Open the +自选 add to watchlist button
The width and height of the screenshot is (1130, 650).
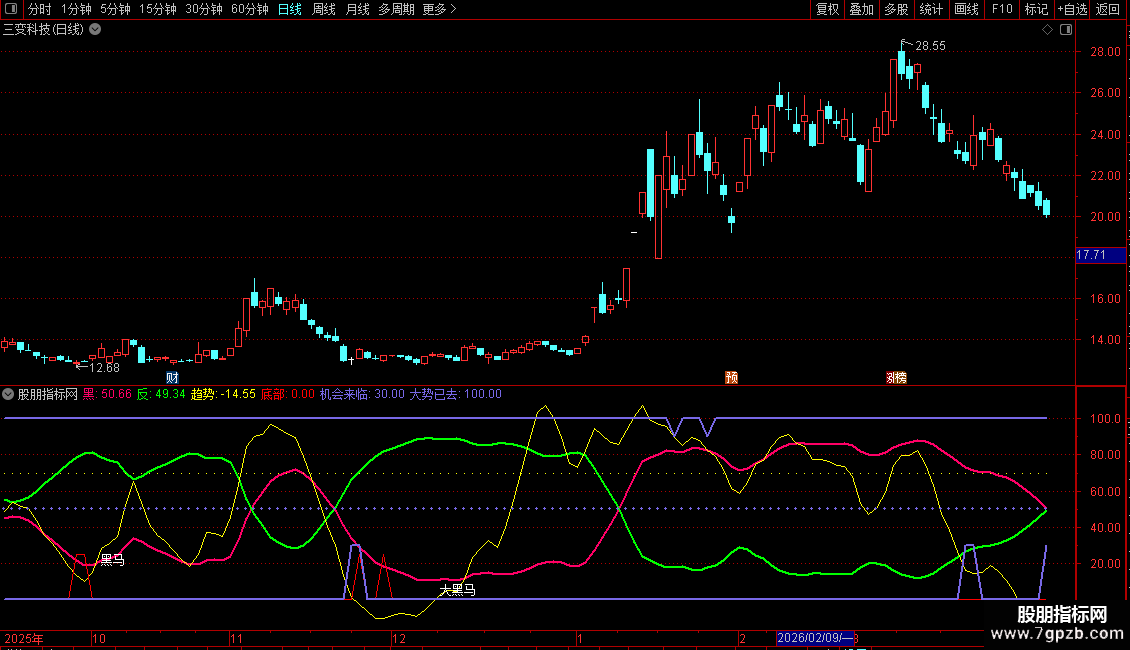[1071, 9]
